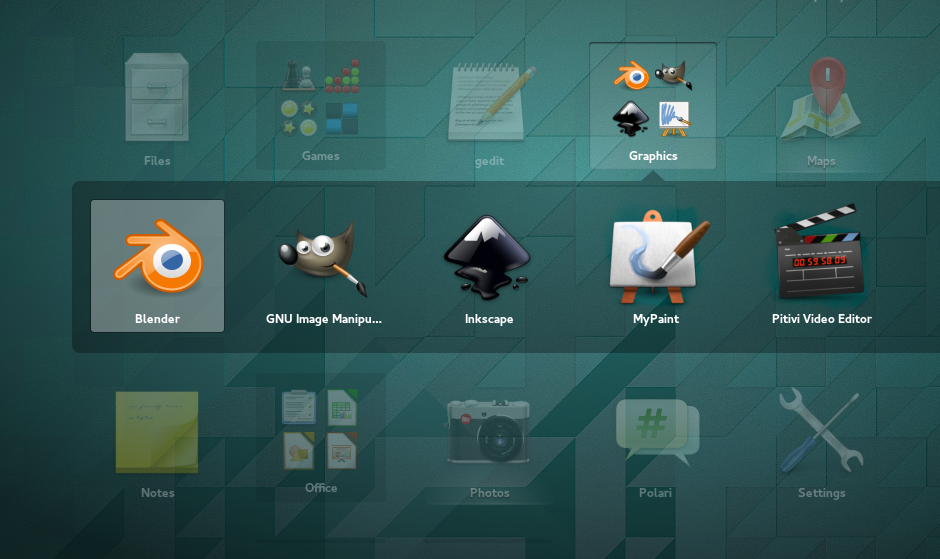Open the GIMP mascot icon
The width and height of the screenshot is (940, 559).
click(x=323, y=257)
